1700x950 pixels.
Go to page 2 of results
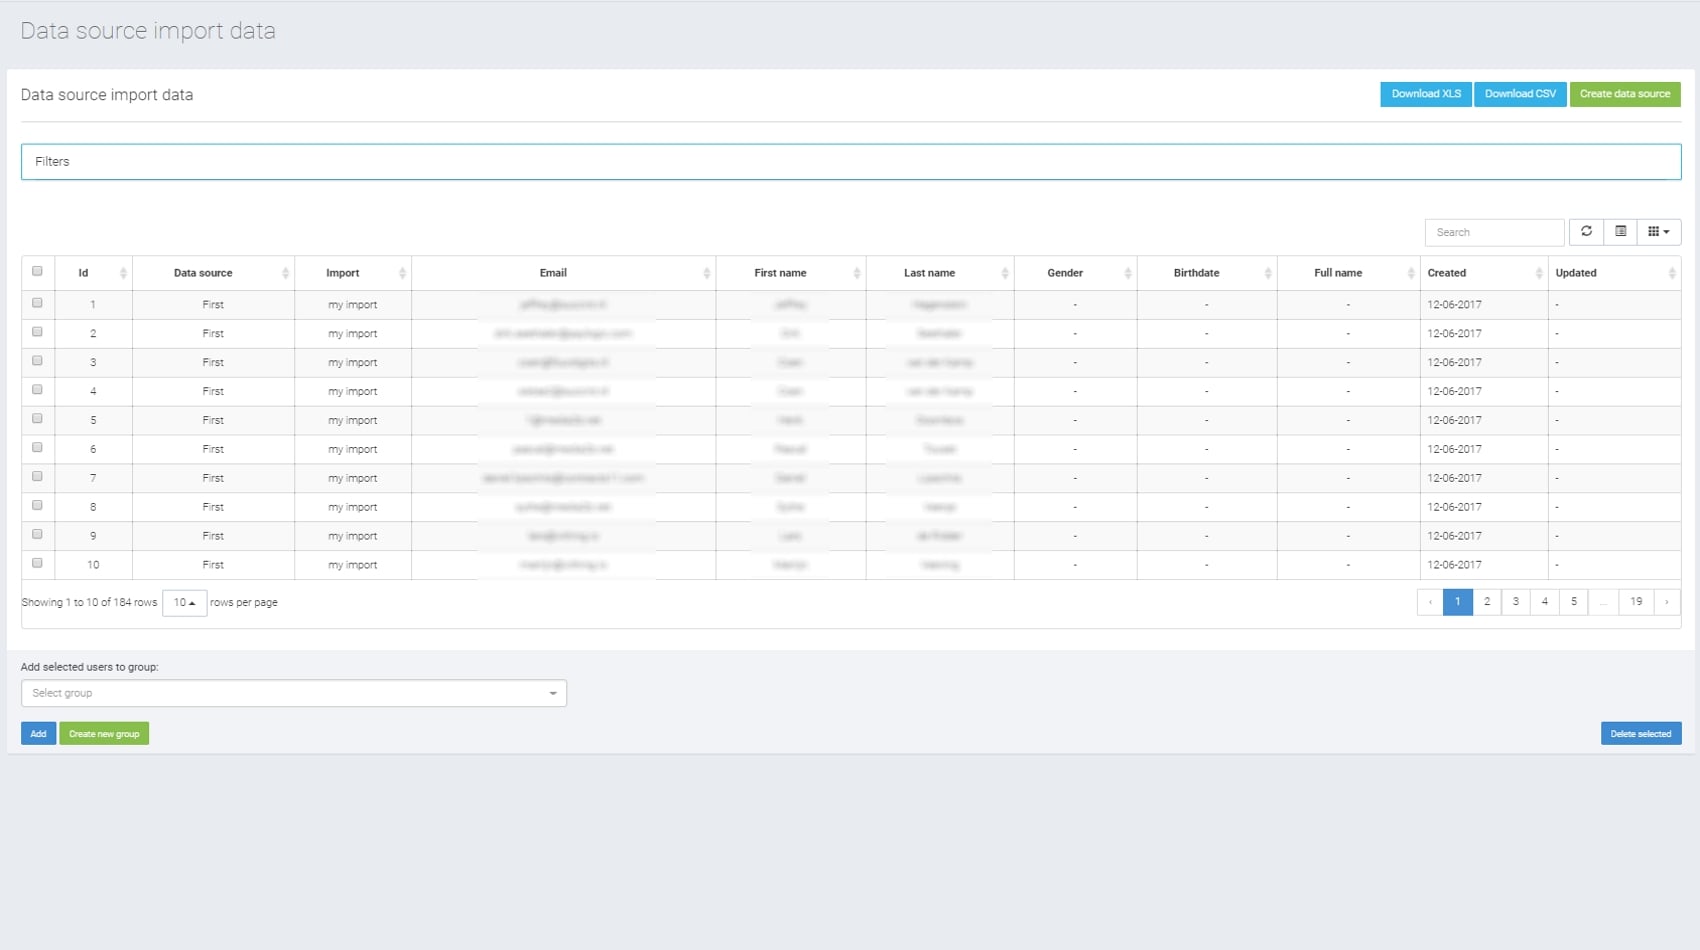click(x=1487, y=602)
